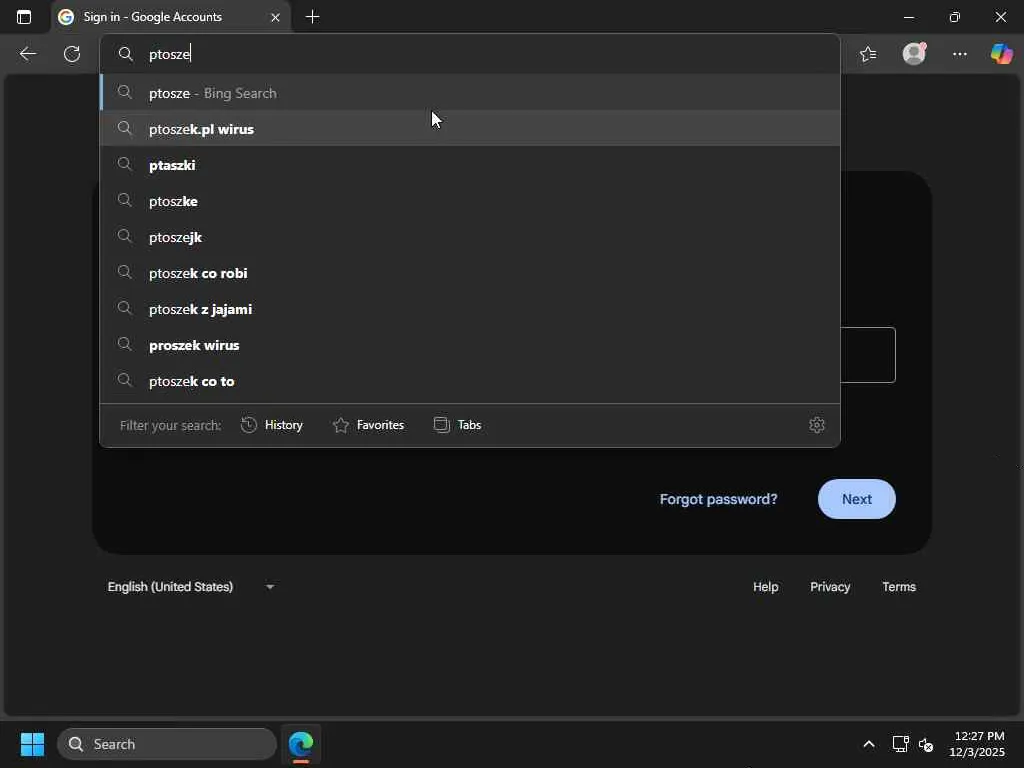Open the tab actions menu icon
Screen dimensions: 1024x768
click(24, 17)
